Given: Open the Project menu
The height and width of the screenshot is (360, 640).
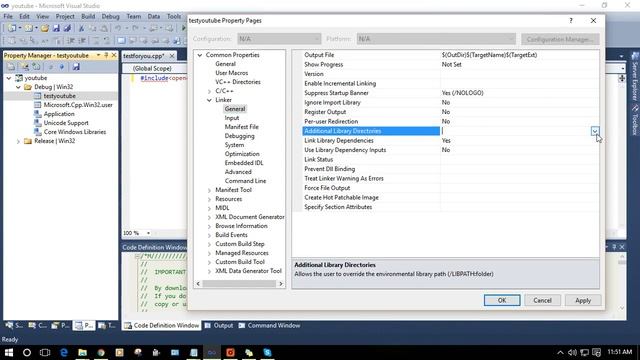Looking at the screenshot, I should pyautogui.click(x=65, y=16).
